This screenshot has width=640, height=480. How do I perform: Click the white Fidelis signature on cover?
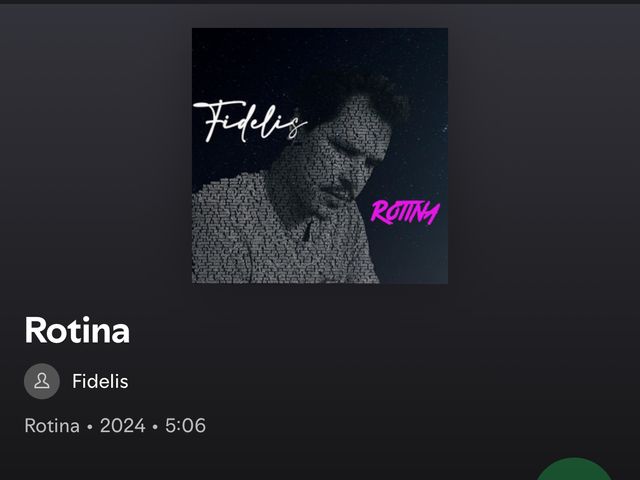coord(250,121)
